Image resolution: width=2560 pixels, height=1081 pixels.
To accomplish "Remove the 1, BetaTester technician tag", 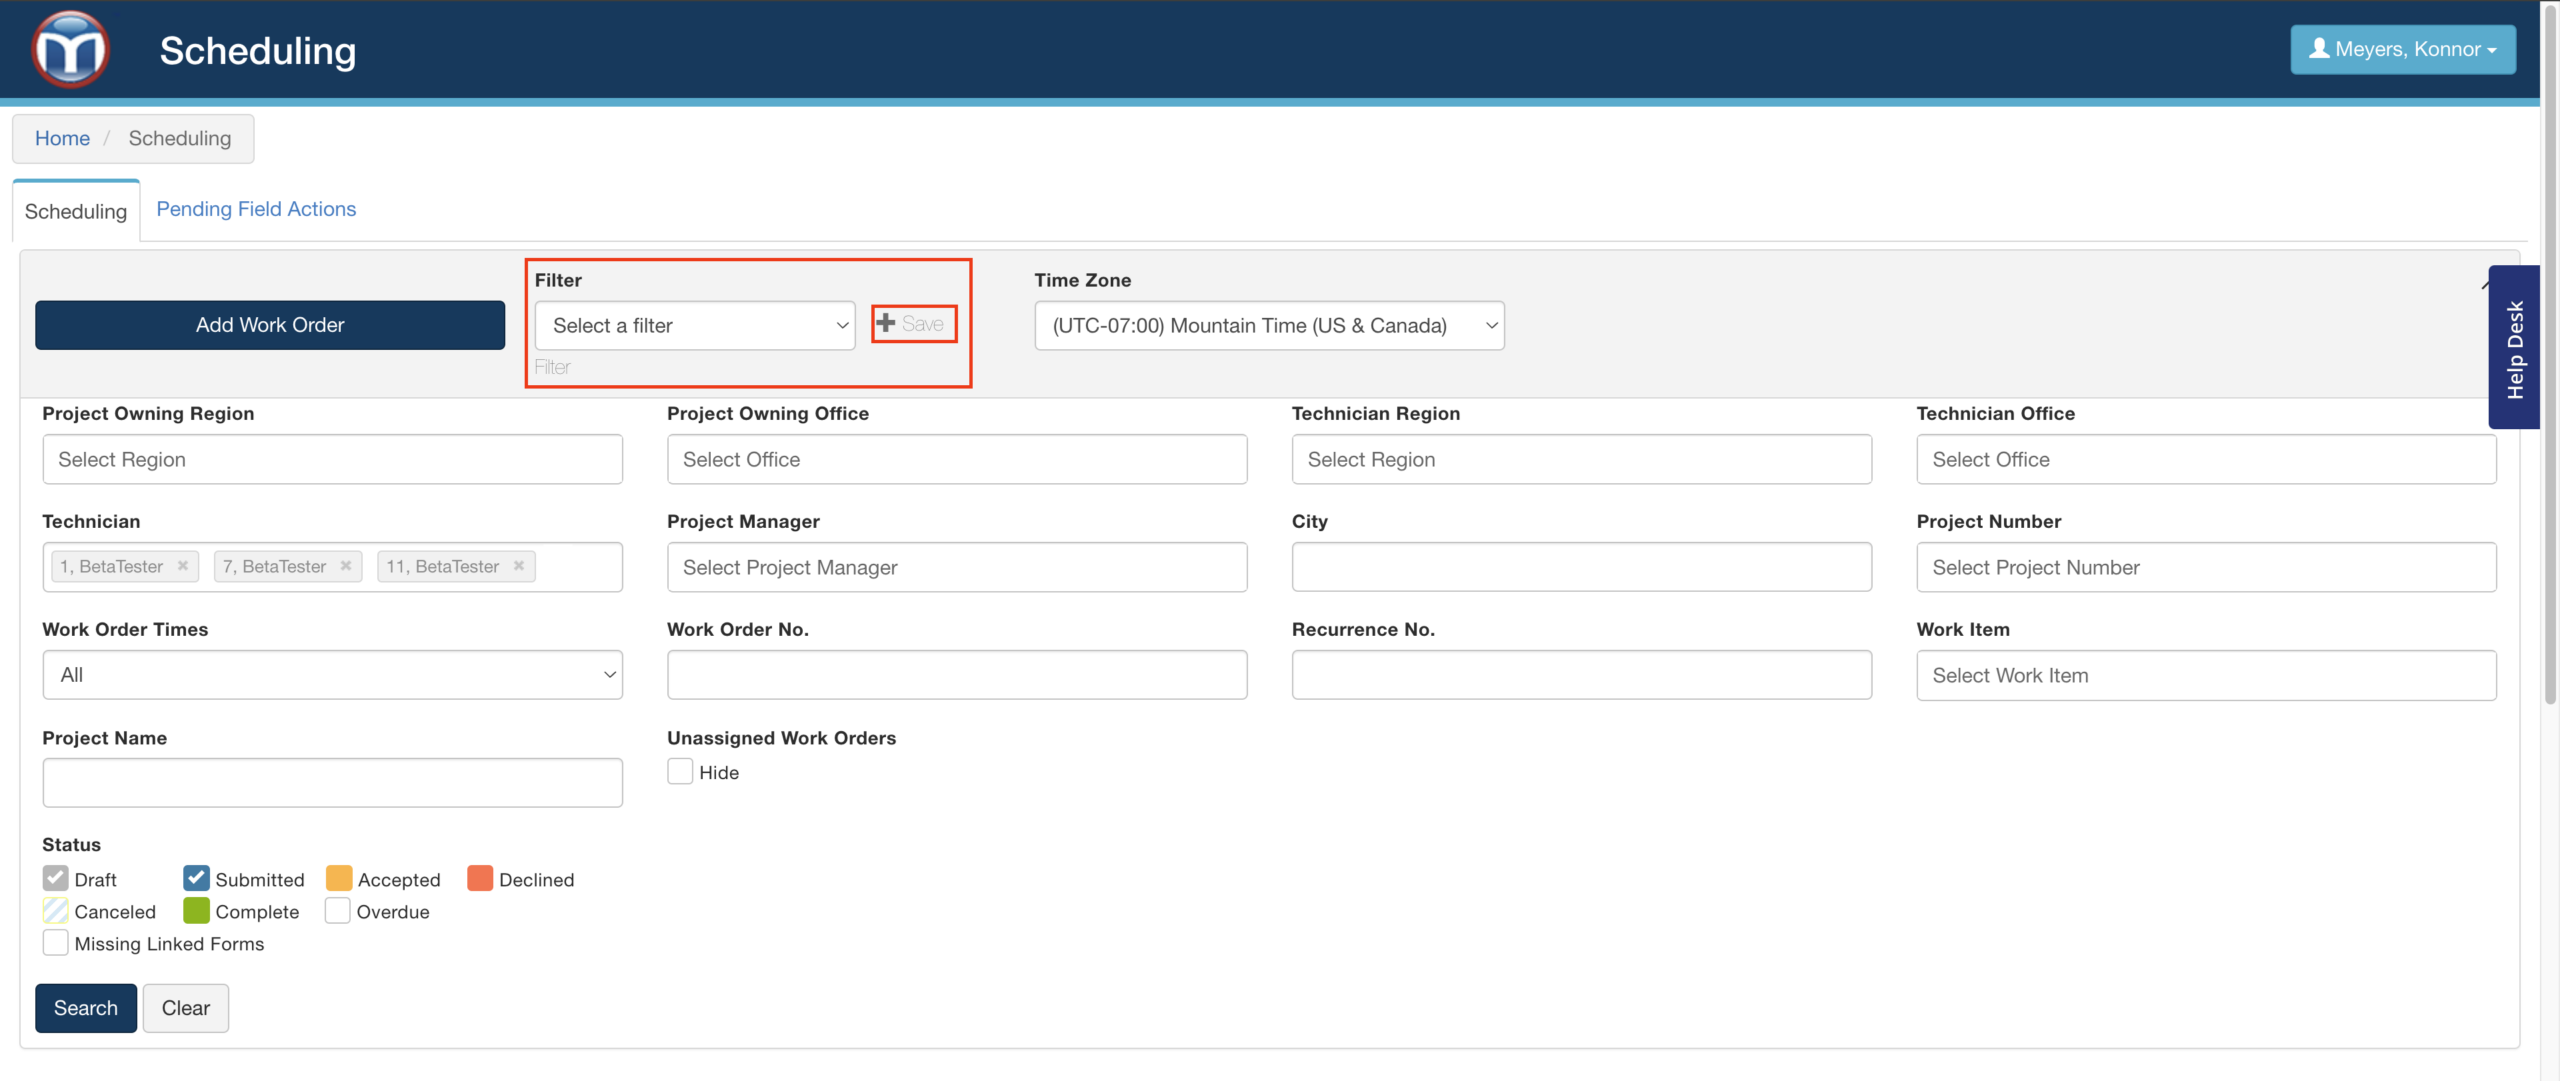I will (183, 566).
